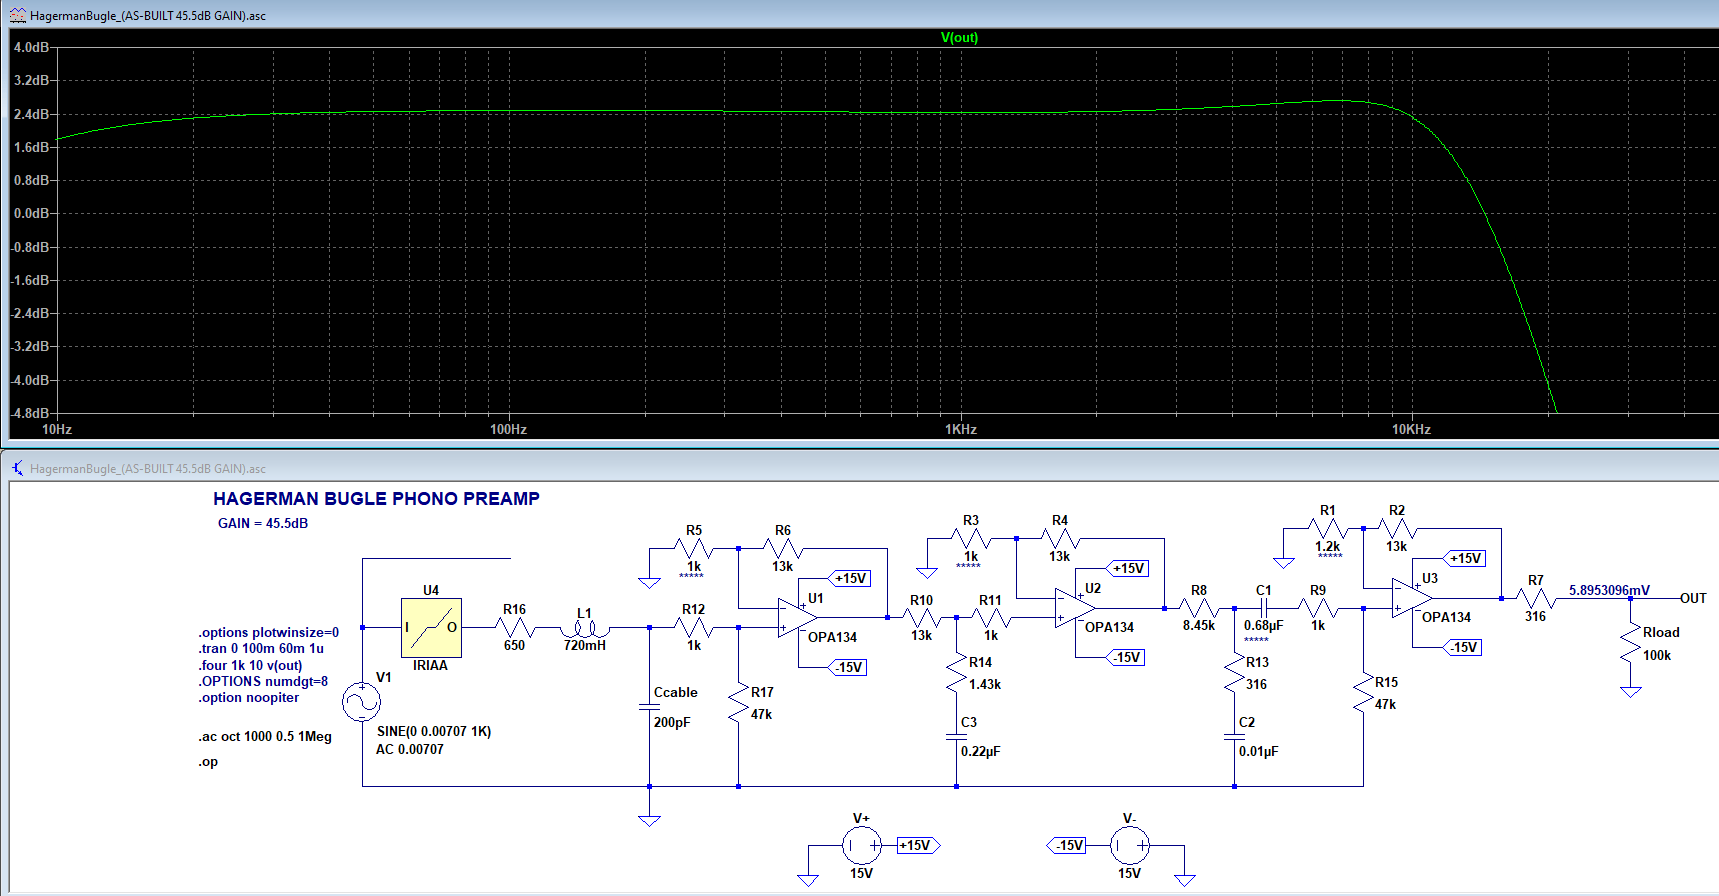Select the R16 resistor symbol
Screen dimensions: 1719x896
pos(514,628)
